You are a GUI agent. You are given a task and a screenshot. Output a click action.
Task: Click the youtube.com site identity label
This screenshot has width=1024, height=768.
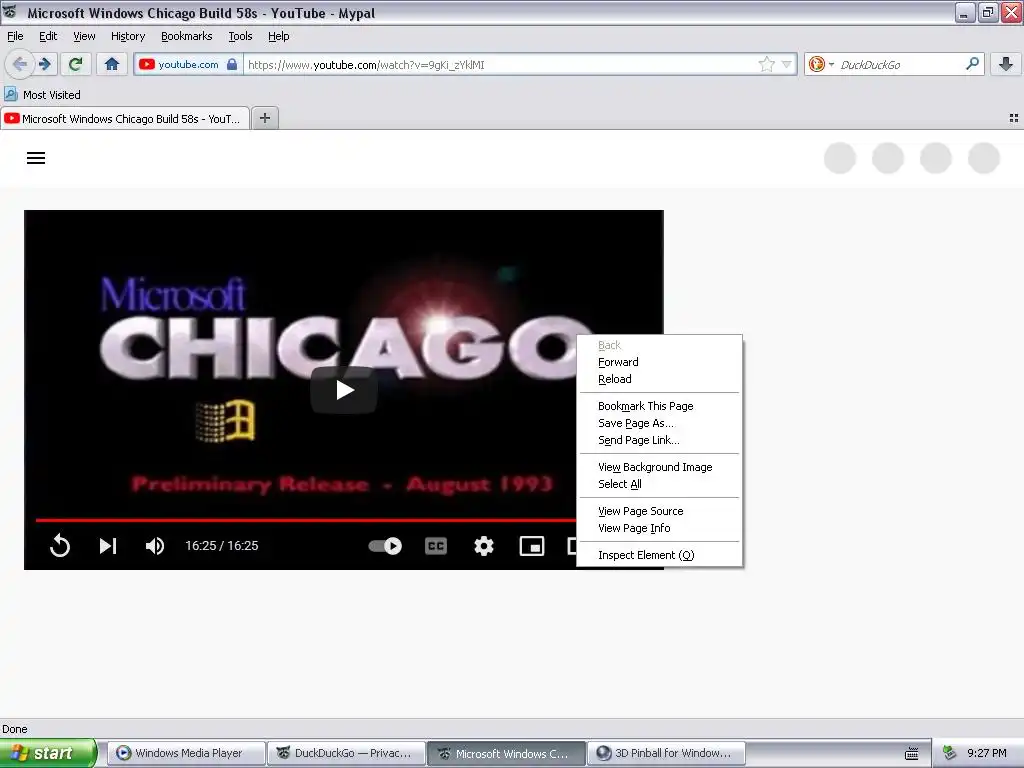[x=188, y=64]
